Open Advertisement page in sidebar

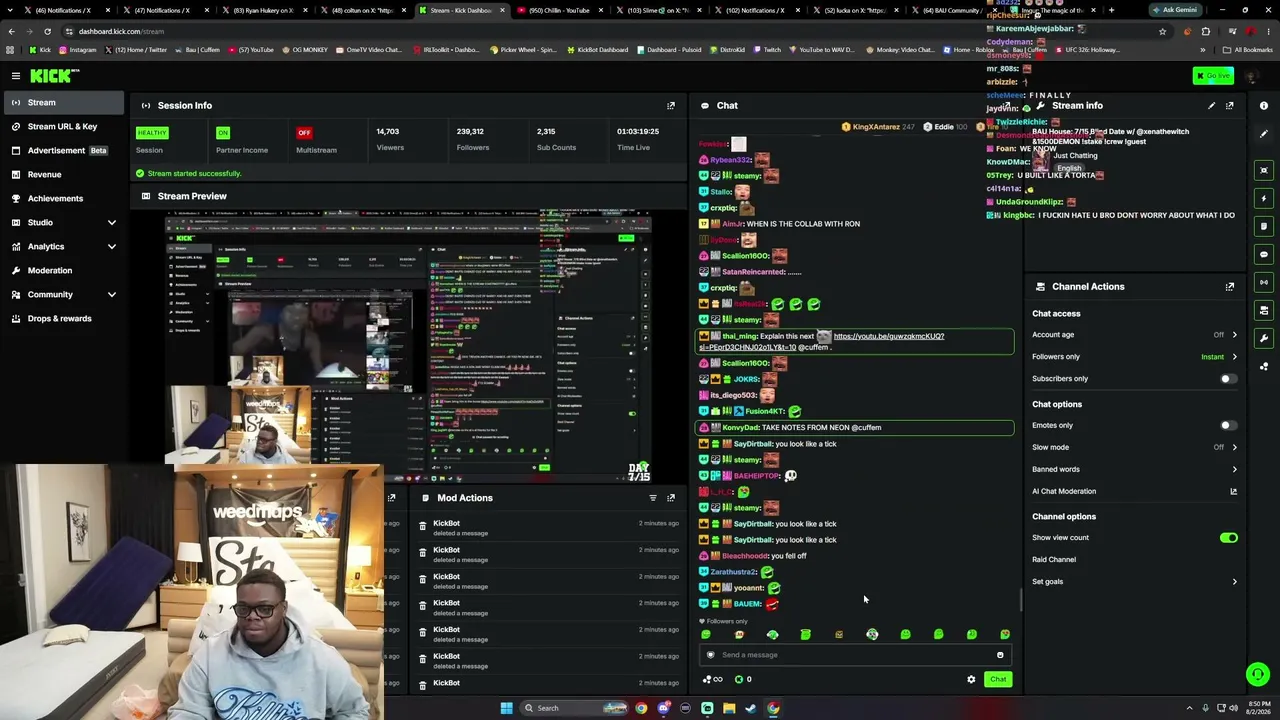[x=63, y=151]
